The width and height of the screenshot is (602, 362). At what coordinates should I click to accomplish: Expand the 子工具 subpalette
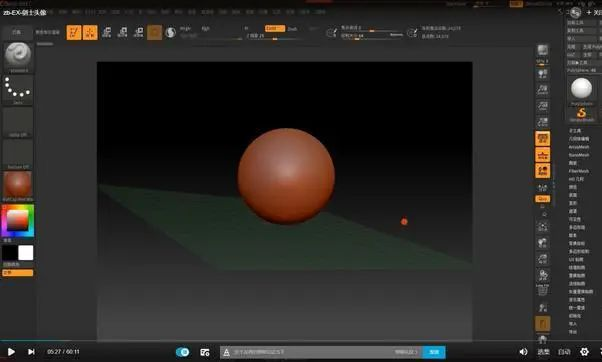574,131
